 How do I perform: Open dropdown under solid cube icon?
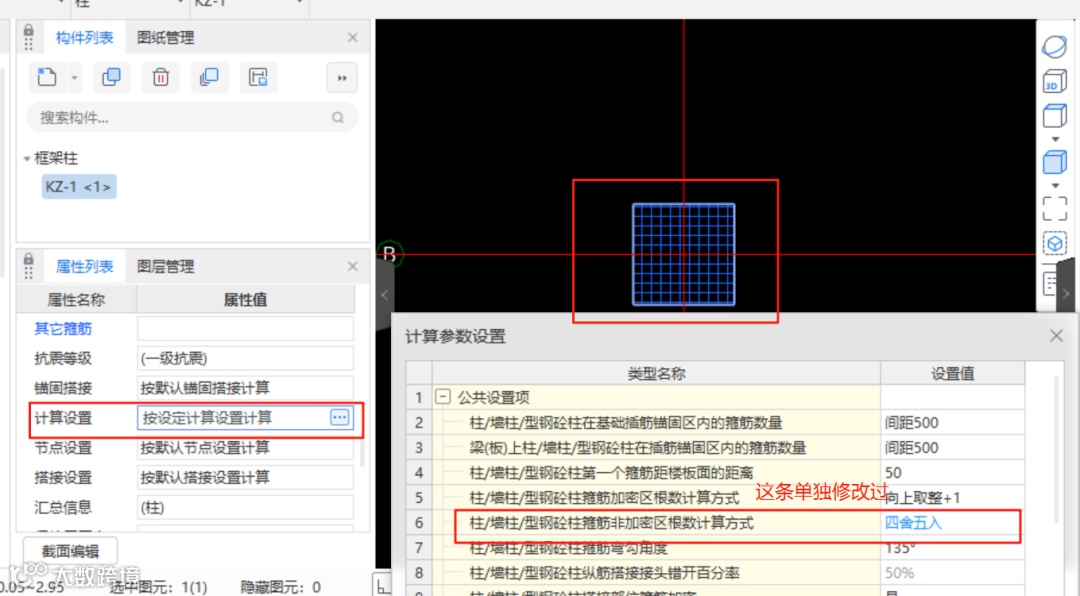click(x=1055, y=186)
